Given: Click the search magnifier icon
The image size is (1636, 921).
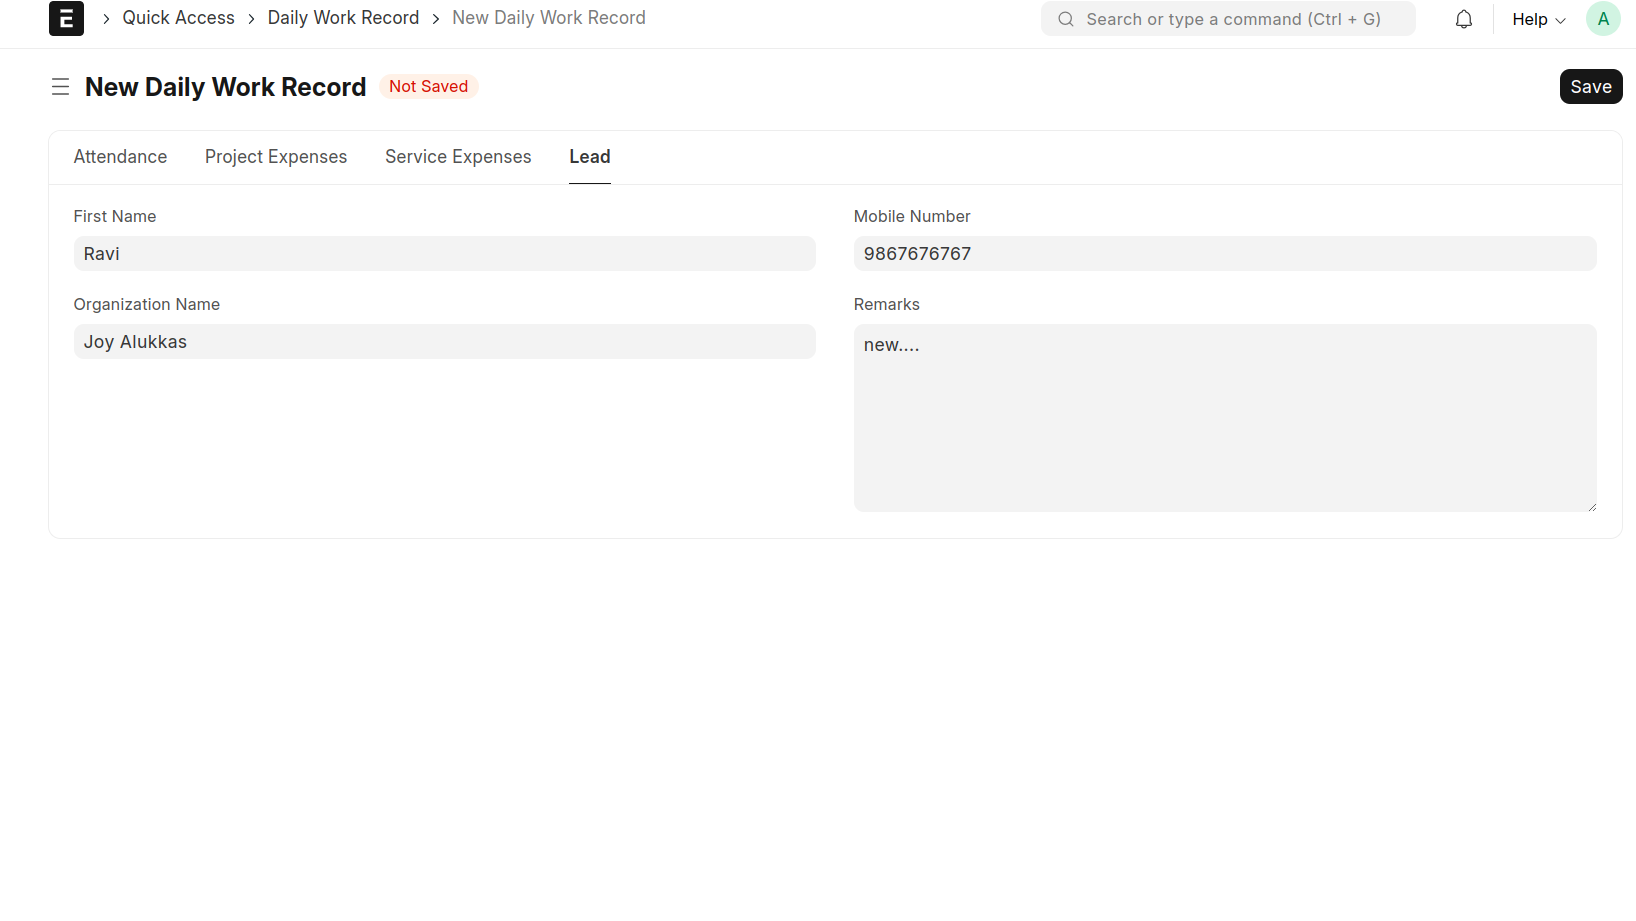Looking at the screenshot, I should click(1066, 19).
